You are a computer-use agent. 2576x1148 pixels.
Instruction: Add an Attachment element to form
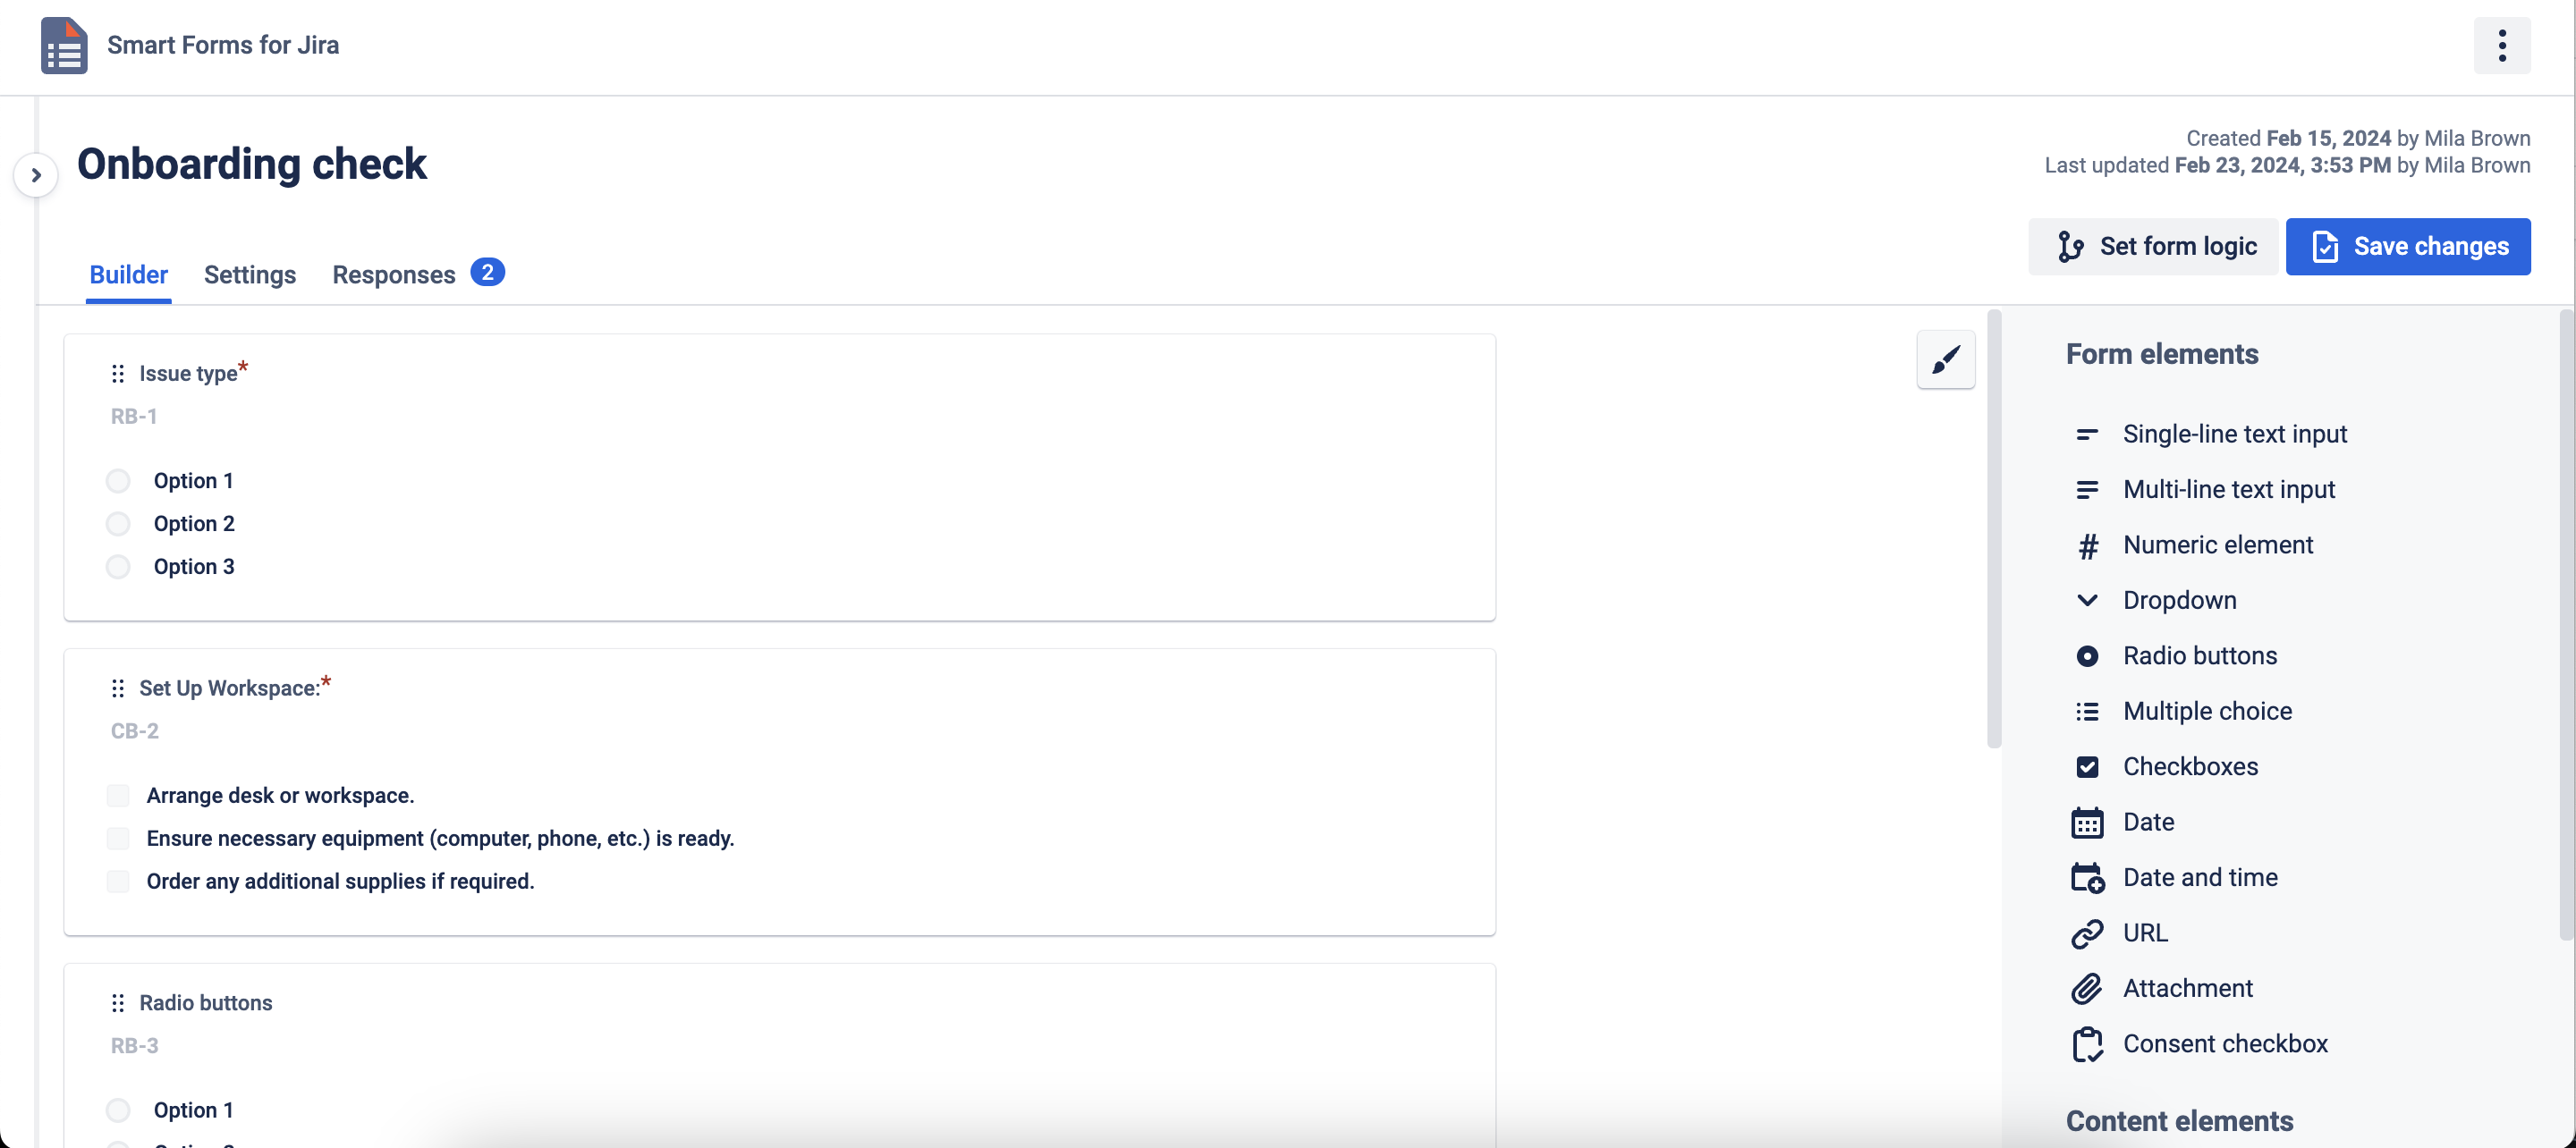point(2187,988)
